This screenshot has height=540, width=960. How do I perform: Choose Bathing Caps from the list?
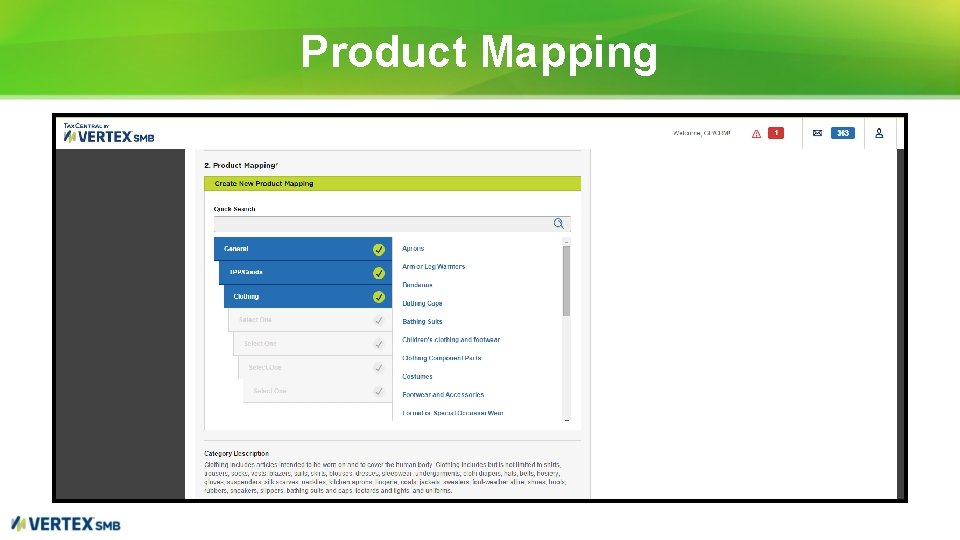pos(422,303)
